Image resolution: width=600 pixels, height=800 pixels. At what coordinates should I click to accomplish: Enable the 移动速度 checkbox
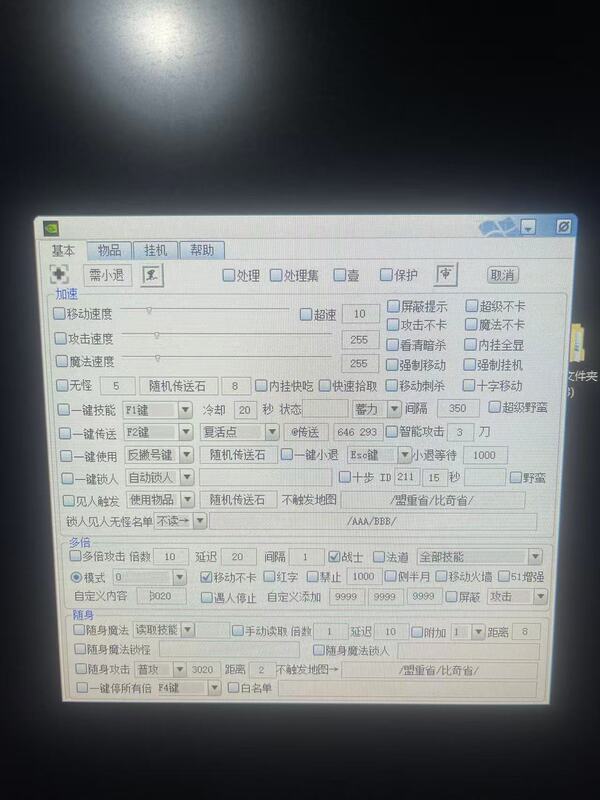[60, 313]
